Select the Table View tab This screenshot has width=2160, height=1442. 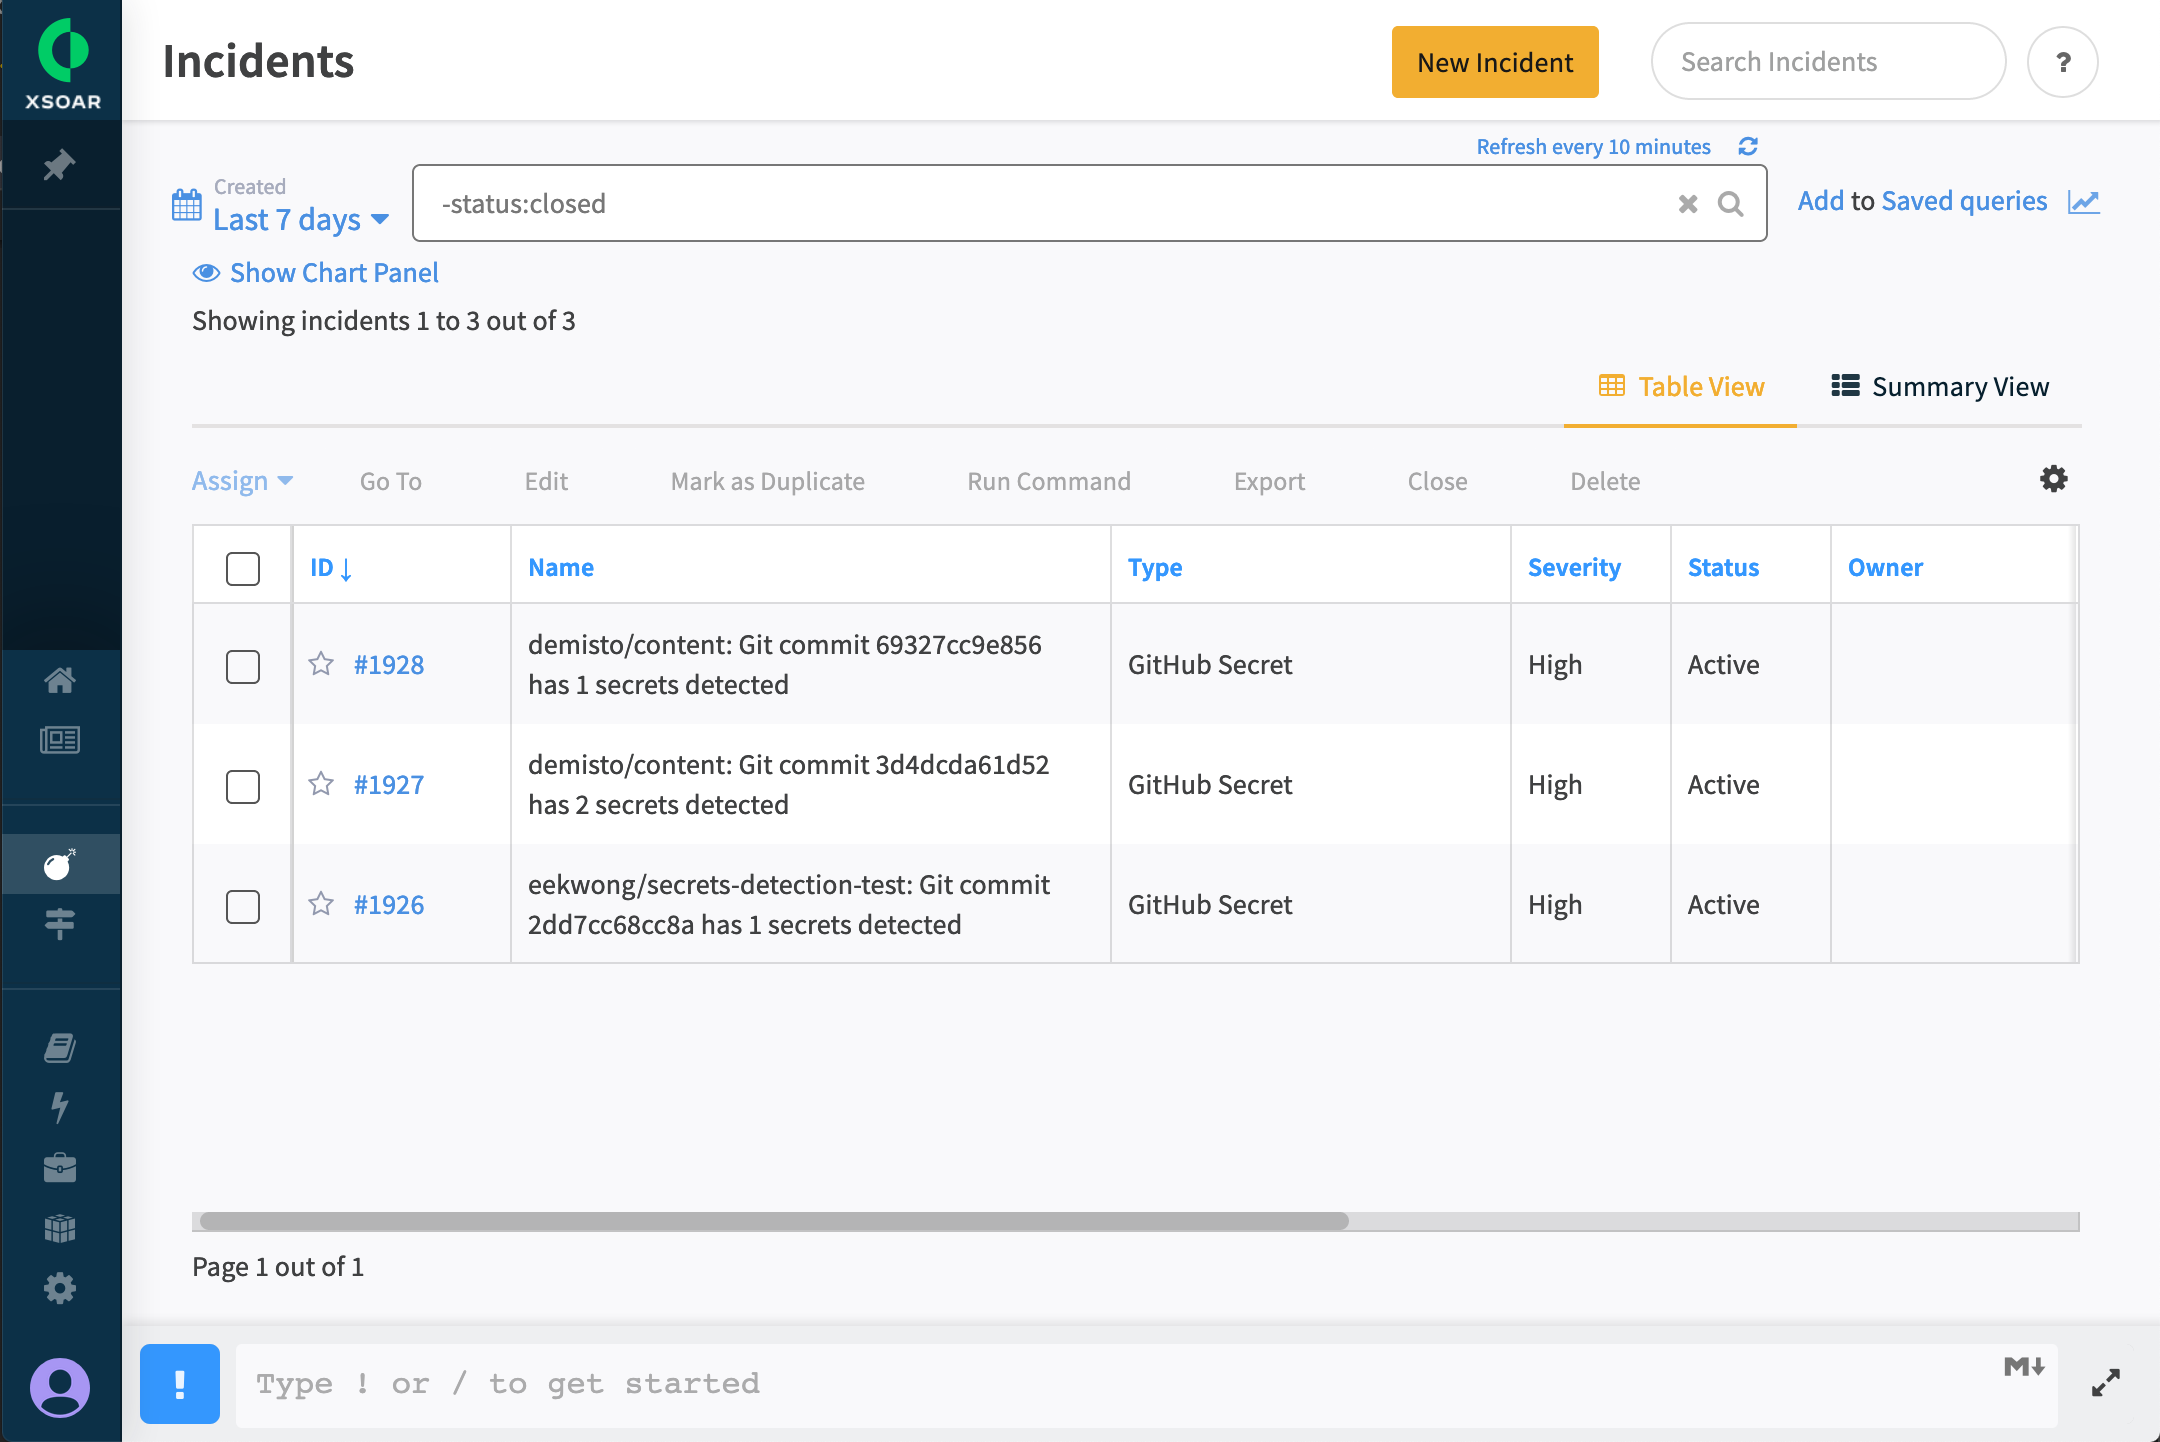(x=1681, y=387)
